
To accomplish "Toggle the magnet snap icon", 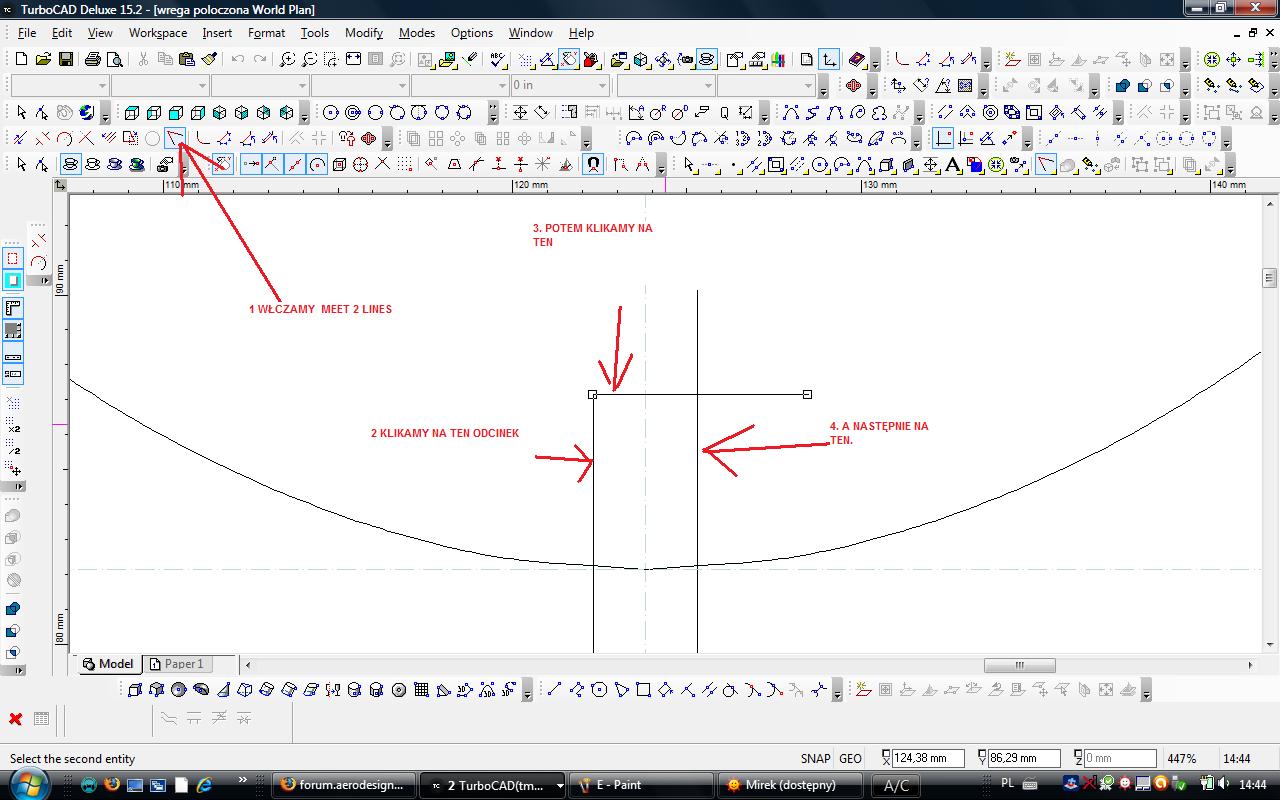I will pos(593,165).
